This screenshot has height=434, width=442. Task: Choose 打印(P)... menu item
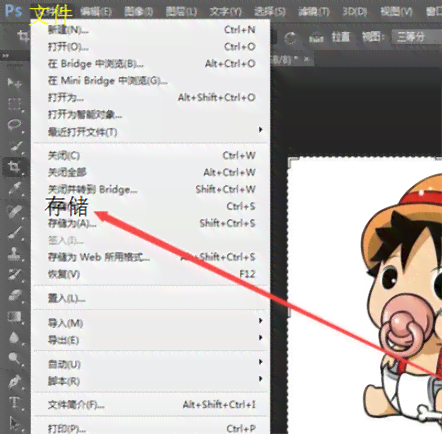tap(151, 428)
